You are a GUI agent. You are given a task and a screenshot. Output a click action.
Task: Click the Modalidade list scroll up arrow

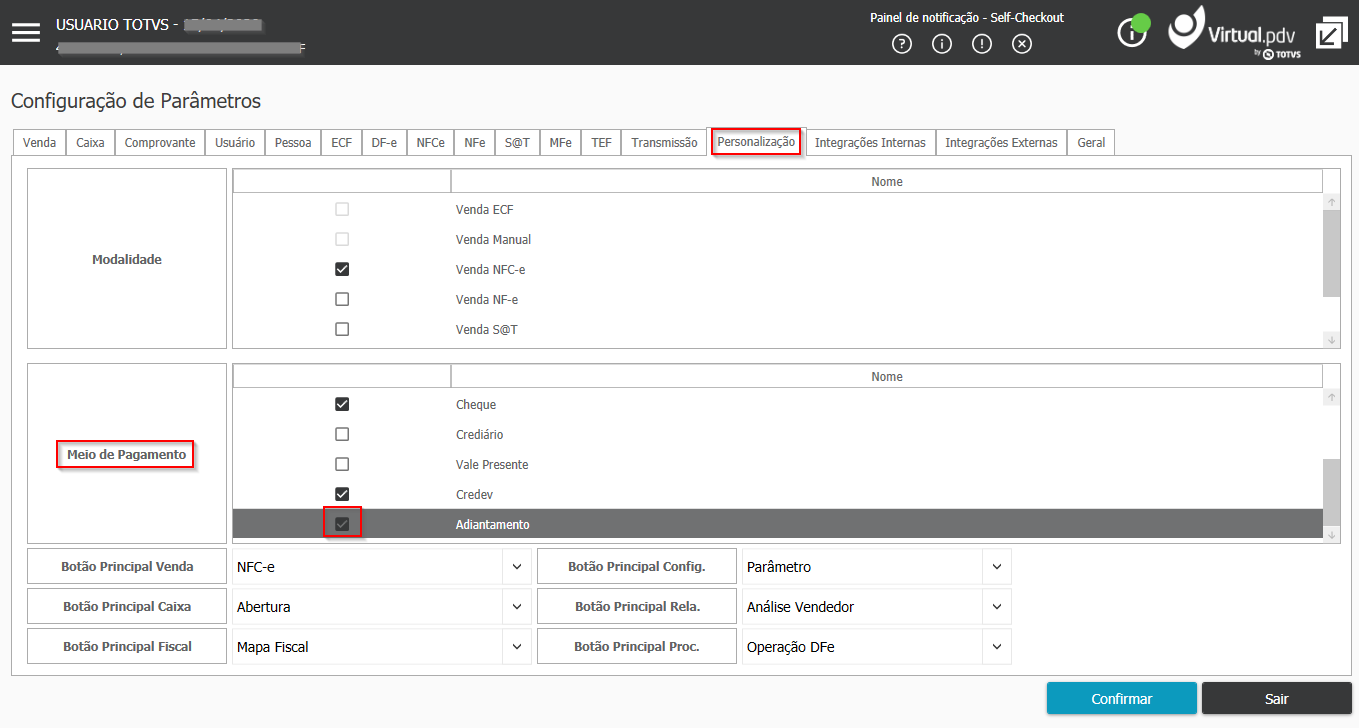[1331, 202]
